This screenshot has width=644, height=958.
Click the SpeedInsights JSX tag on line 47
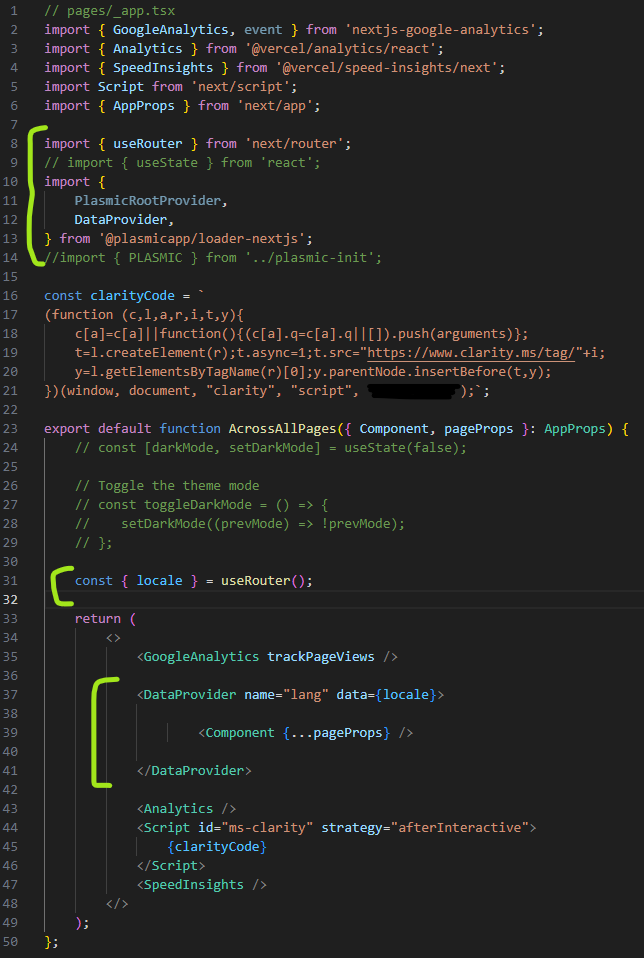point(201,884)
